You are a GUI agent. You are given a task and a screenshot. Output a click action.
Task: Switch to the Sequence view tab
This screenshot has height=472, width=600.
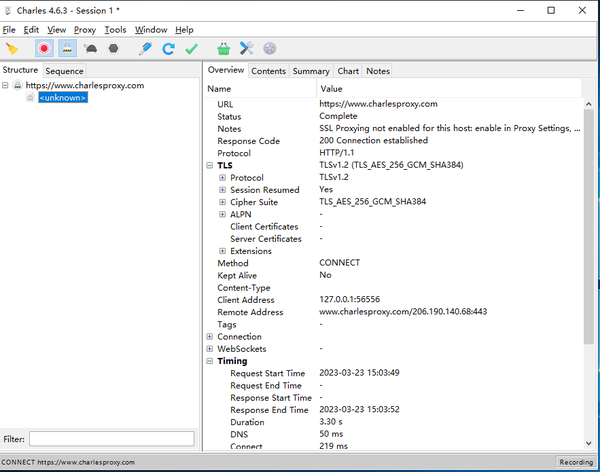64,71
